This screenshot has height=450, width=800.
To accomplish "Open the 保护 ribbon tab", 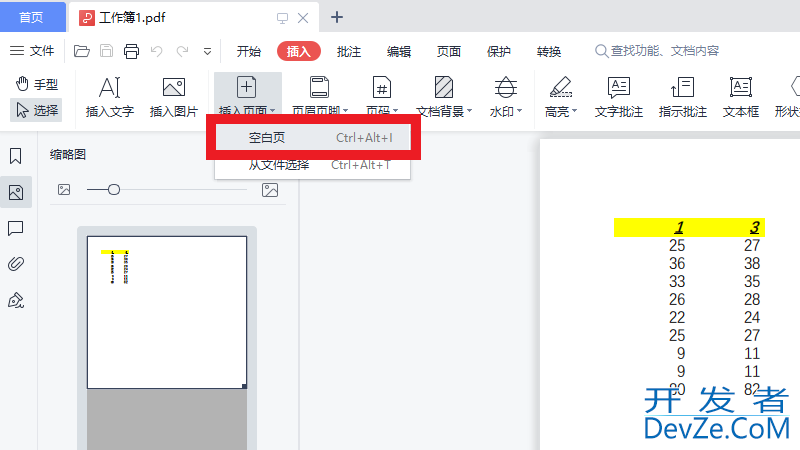I will tap(498, 52).
